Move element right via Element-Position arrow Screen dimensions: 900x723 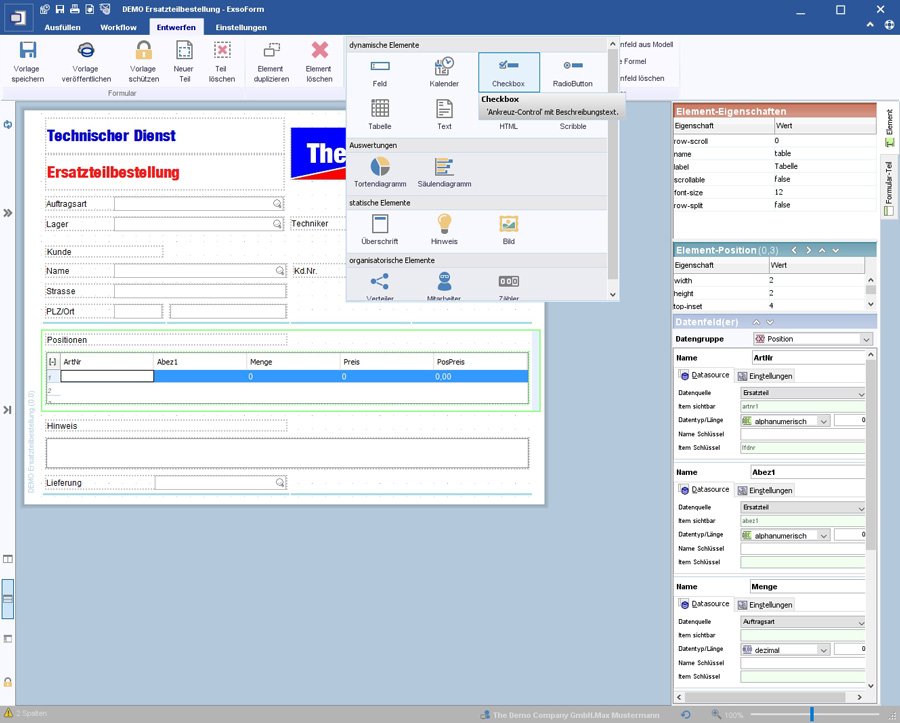[x=808, y=250]
